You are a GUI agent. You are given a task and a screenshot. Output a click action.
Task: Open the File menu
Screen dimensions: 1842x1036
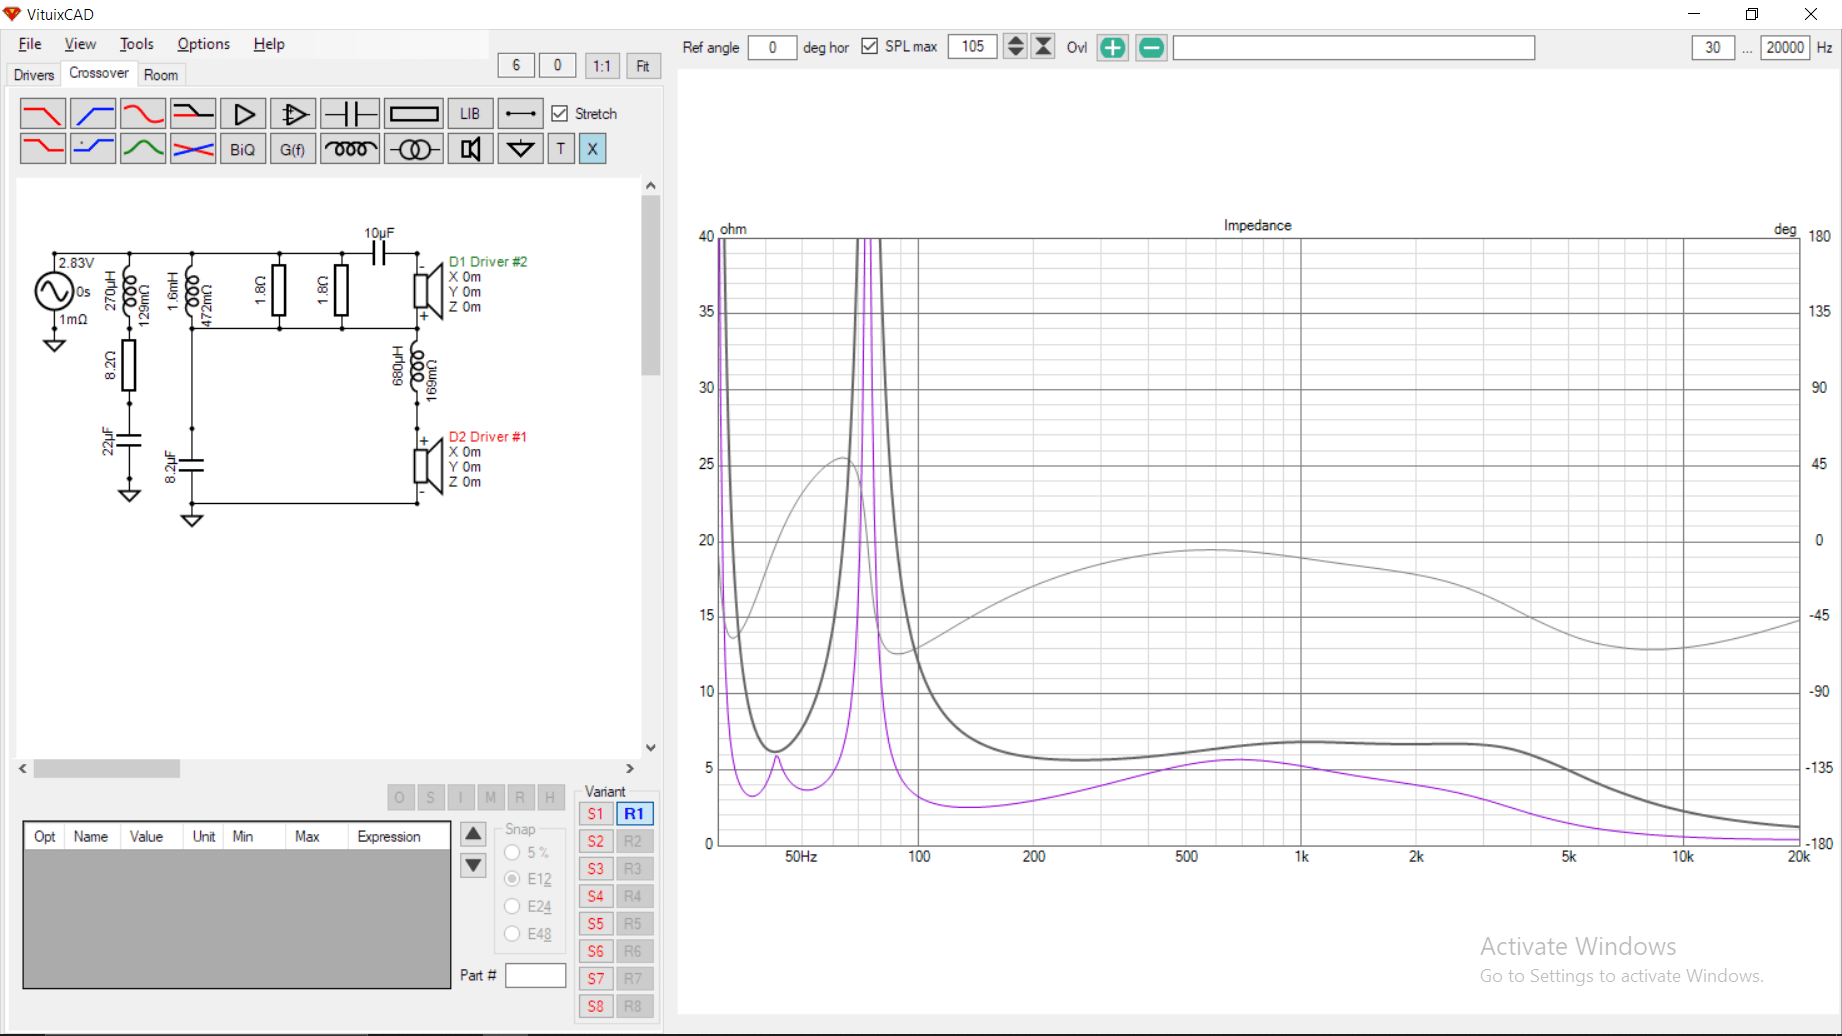[x=30, y=44]
